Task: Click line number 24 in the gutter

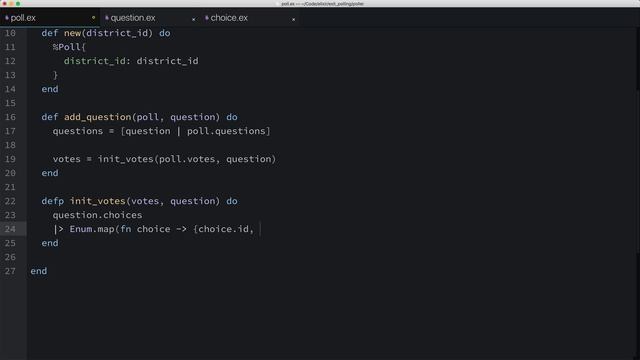Action: (10, 229)
